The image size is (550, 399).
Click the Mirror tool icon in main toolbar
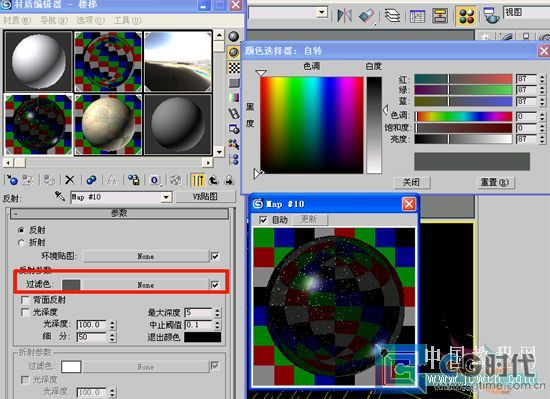(x=344, y=16)
